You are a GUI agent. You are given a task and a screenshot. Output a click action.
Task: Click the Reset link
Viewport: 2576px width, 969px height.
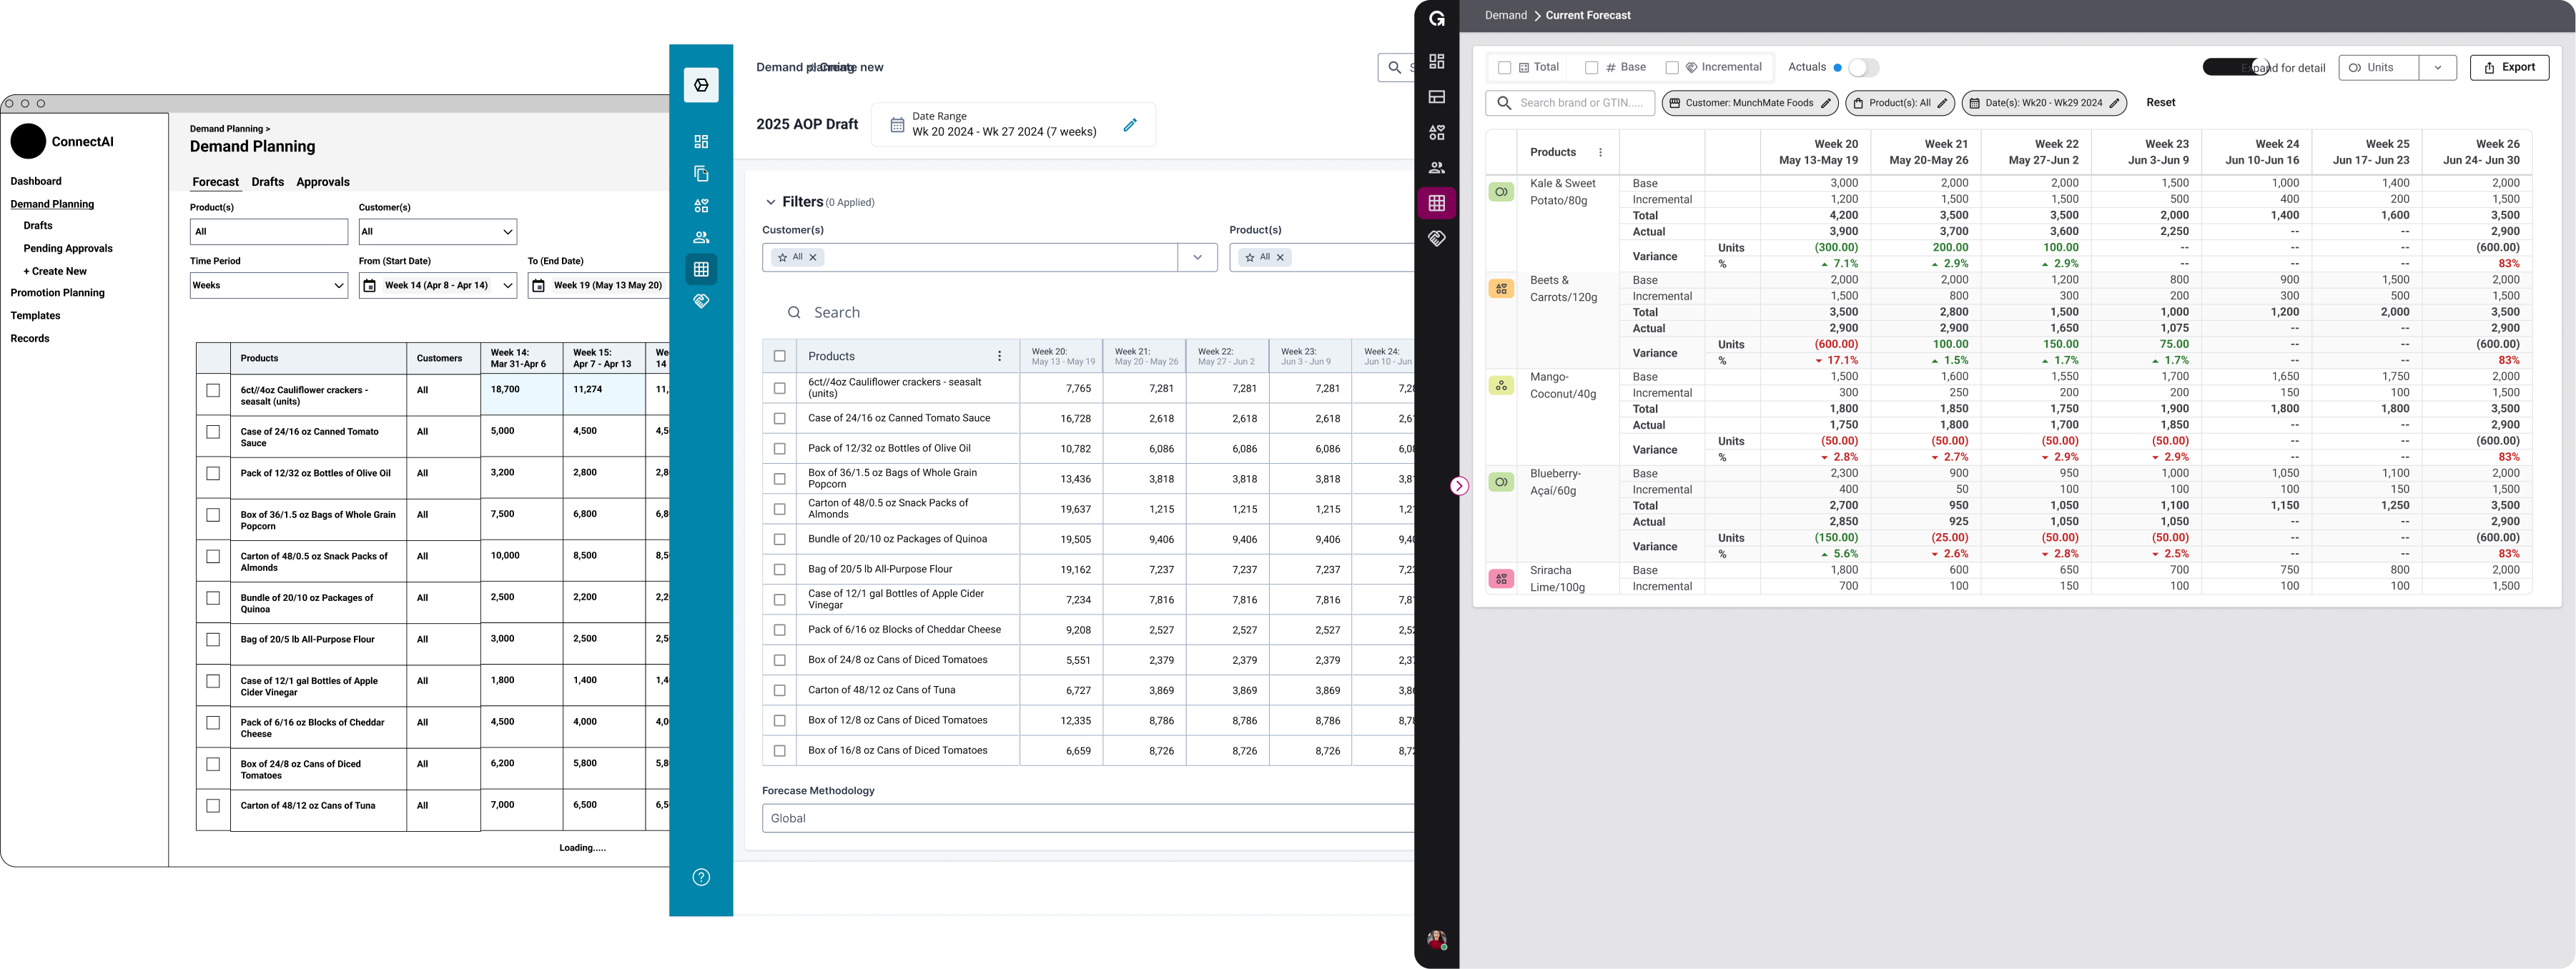click(2160, 103)
